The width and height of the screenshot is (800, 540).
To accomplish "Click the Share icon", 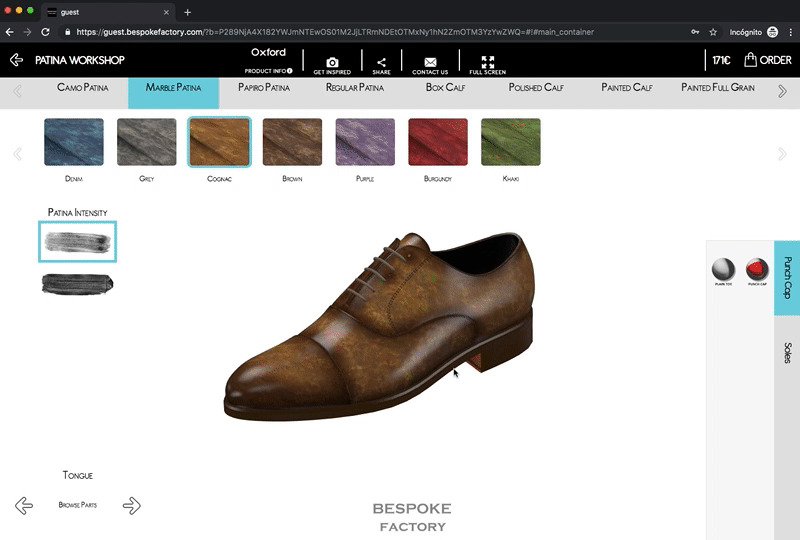I will [x=381, y=62].
